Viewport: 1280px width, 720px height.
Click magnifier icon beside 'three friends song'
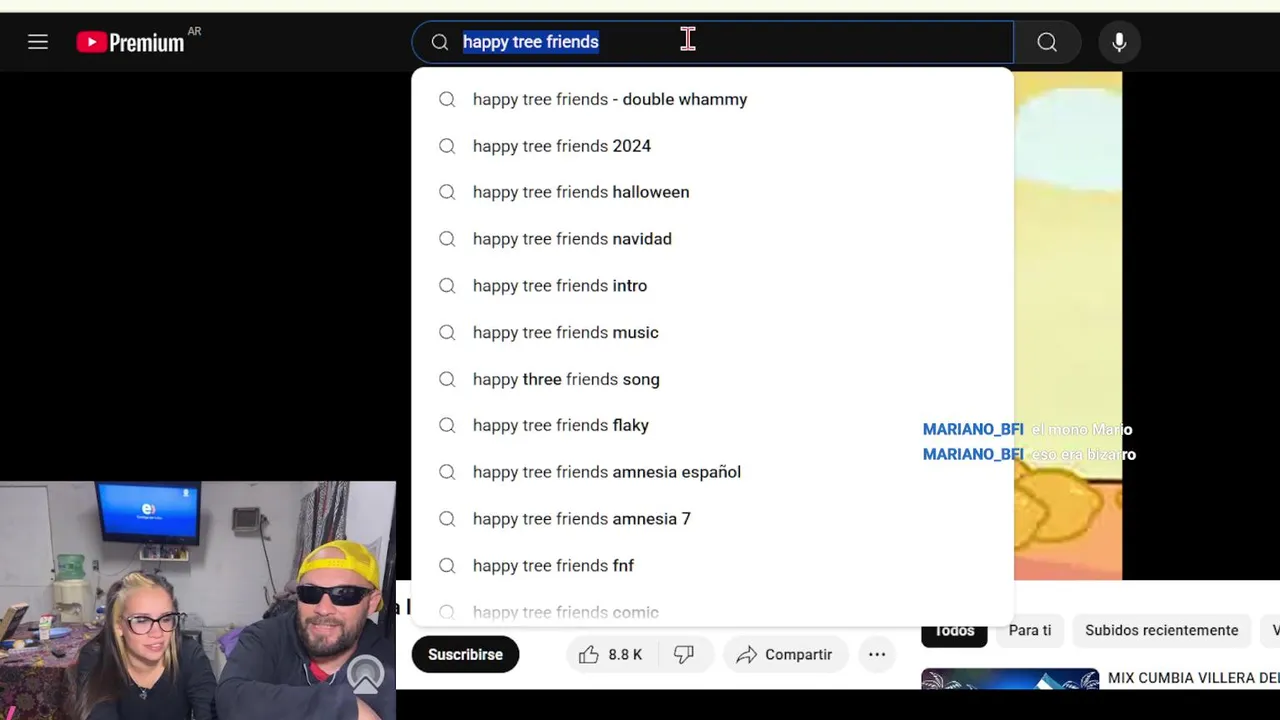click(x=447, y=379)
